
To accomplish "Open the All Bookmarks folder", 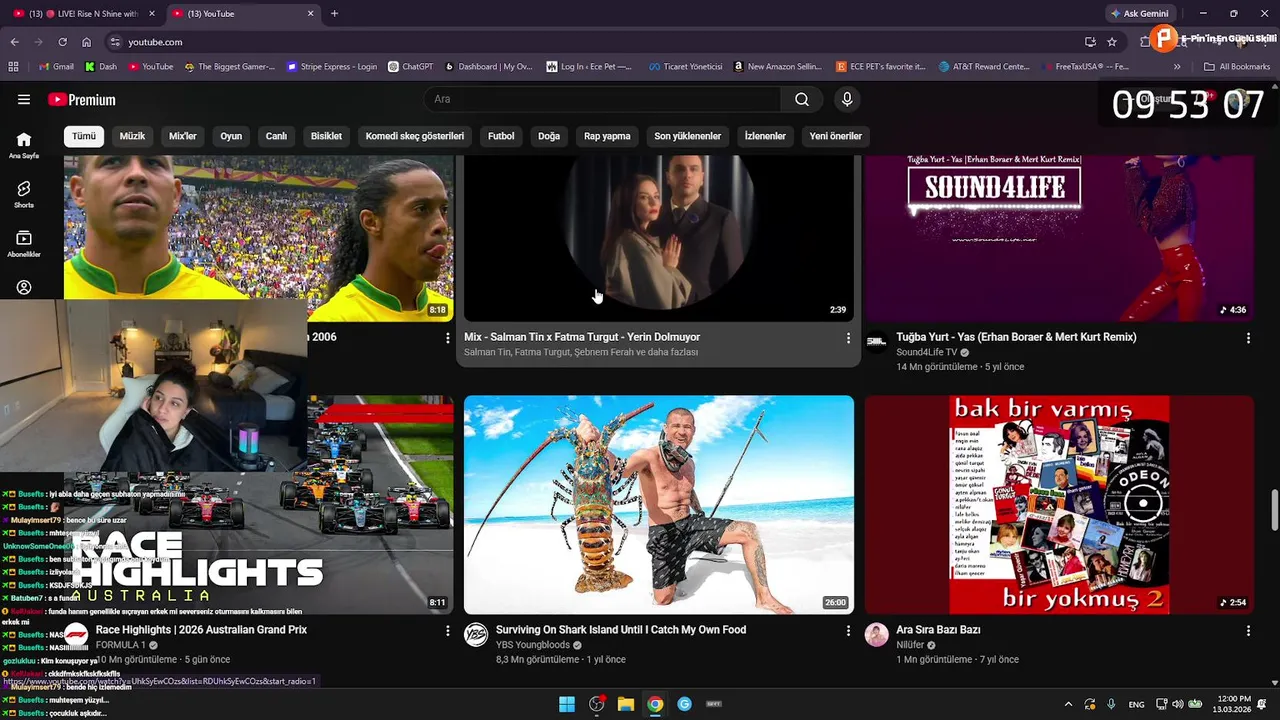I will [x=1237, y=67].
